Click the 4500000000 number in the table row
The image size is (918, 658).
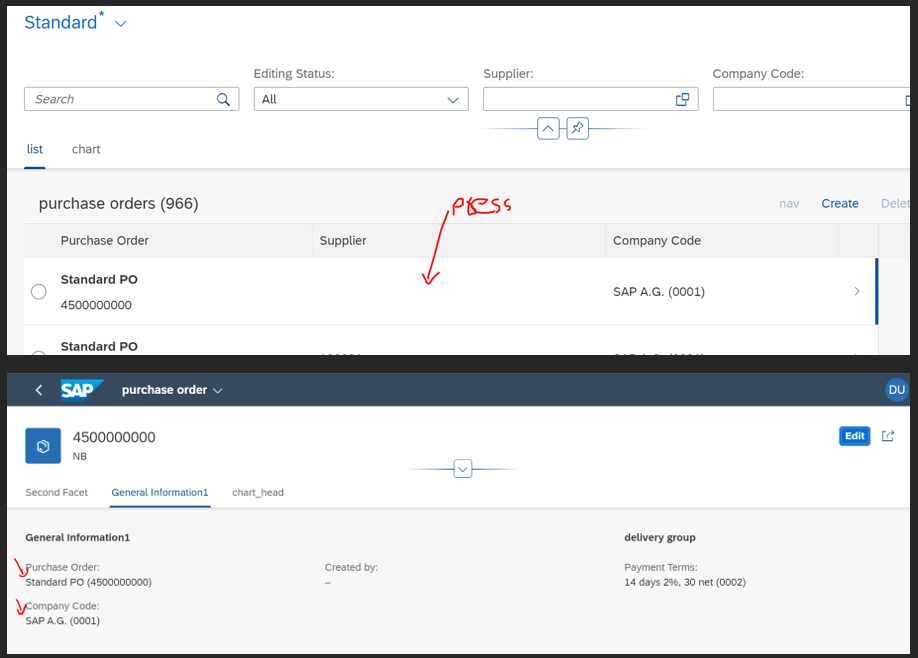point(96,305)
